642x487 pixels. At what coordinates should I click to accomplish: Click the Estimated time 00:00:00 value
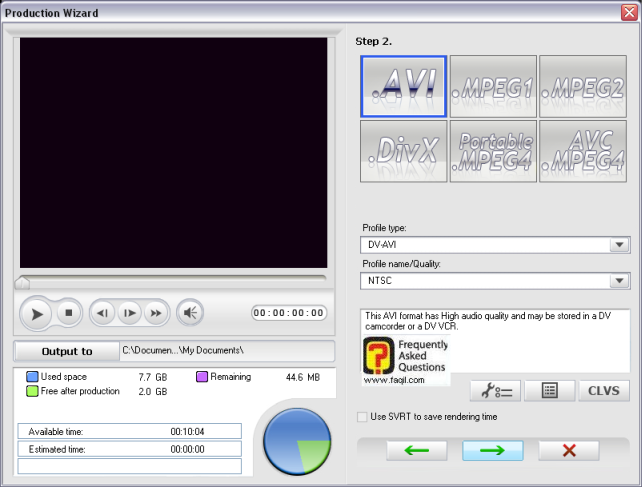(188, 449)
